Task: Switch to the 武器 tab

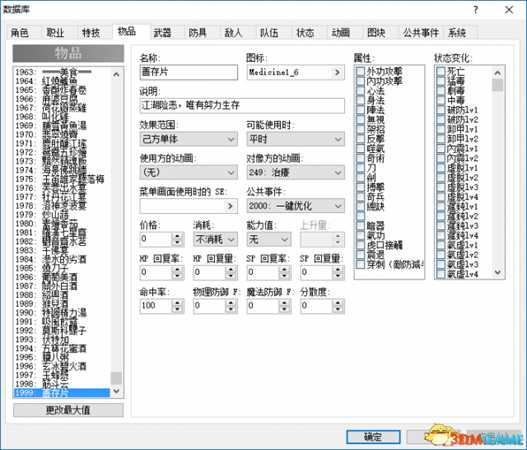Action: pos(162,33)
